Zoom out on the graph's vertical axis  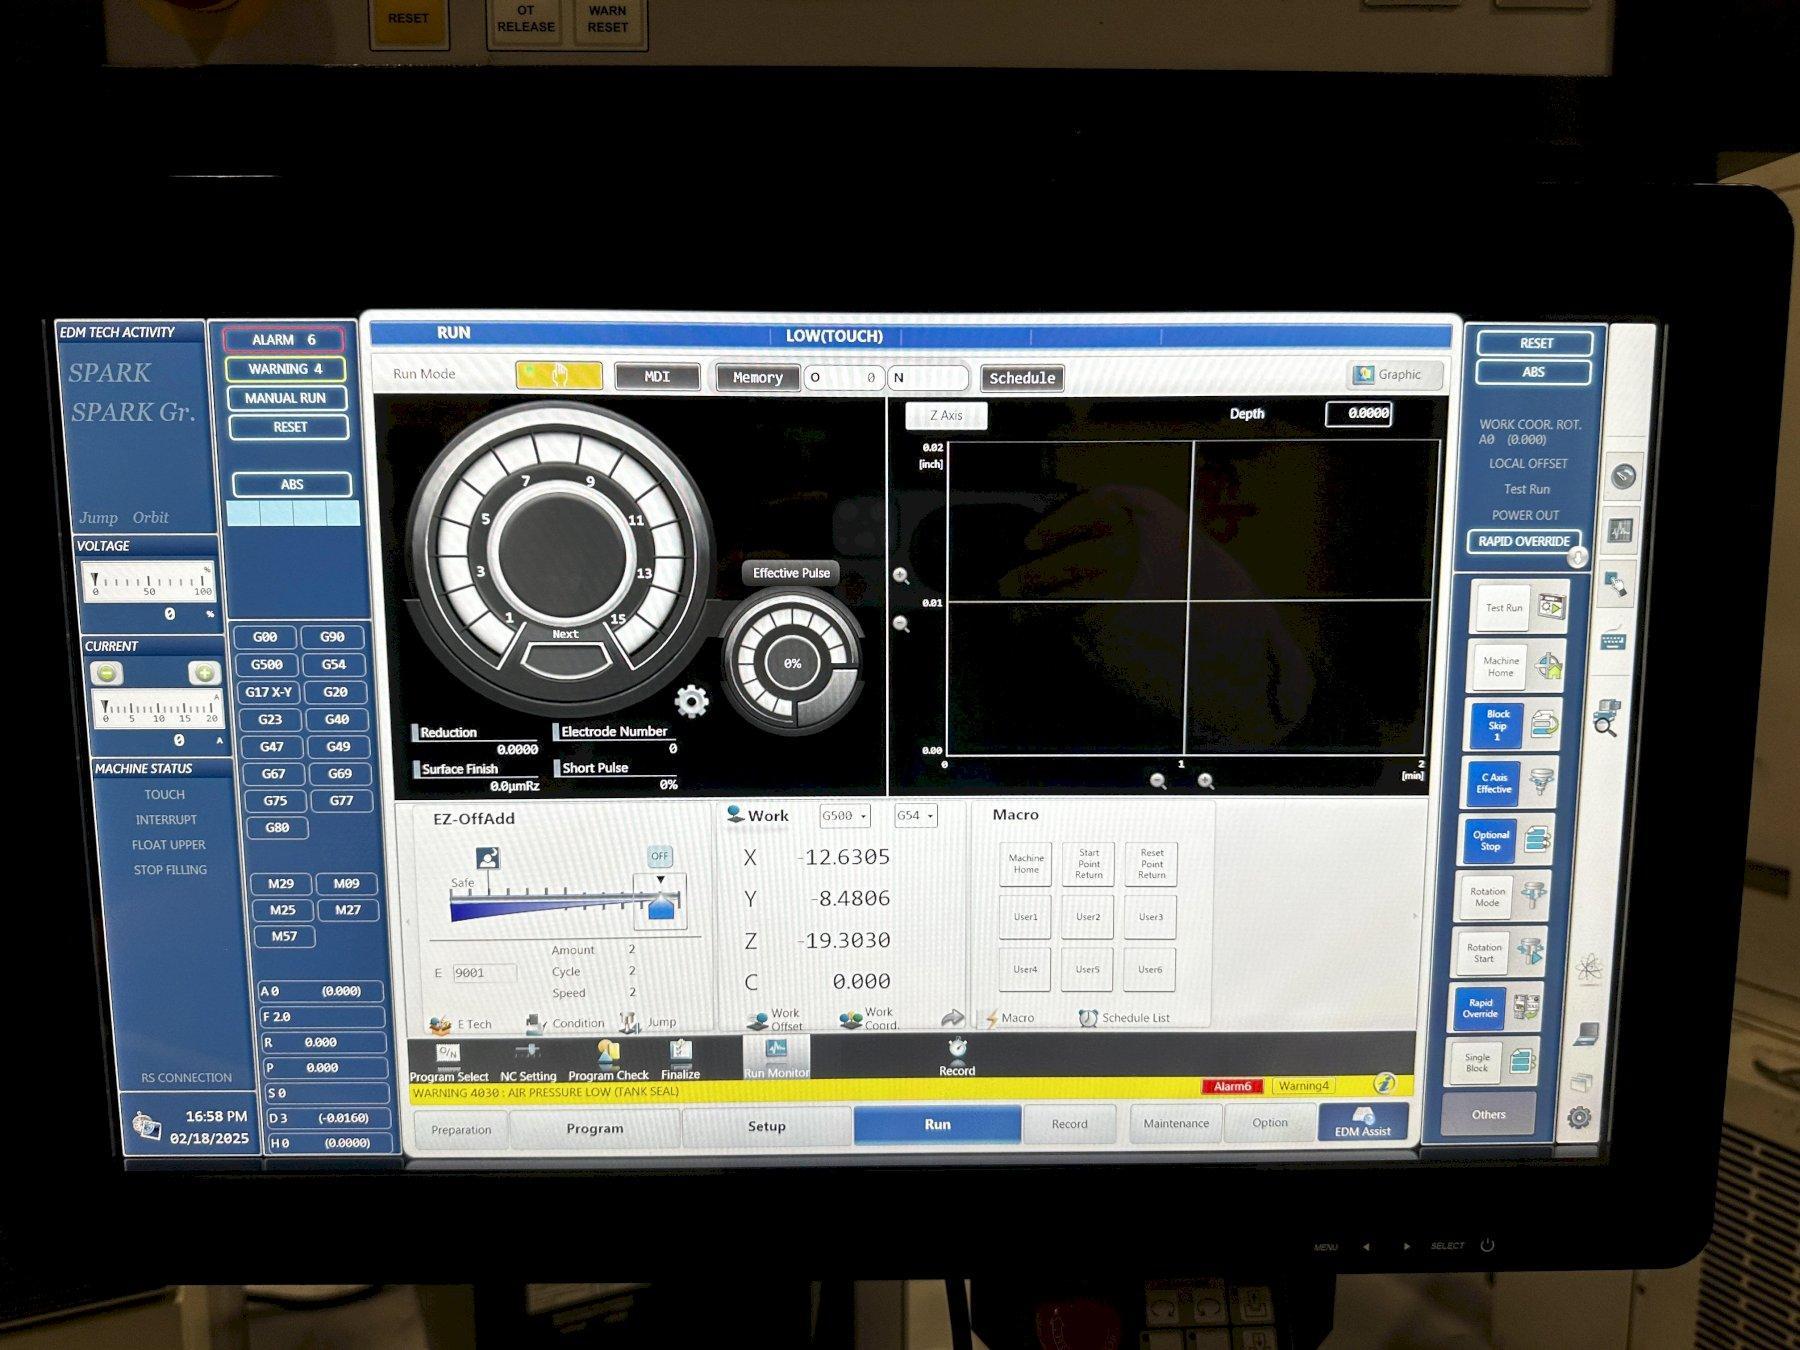pos(901,624)
